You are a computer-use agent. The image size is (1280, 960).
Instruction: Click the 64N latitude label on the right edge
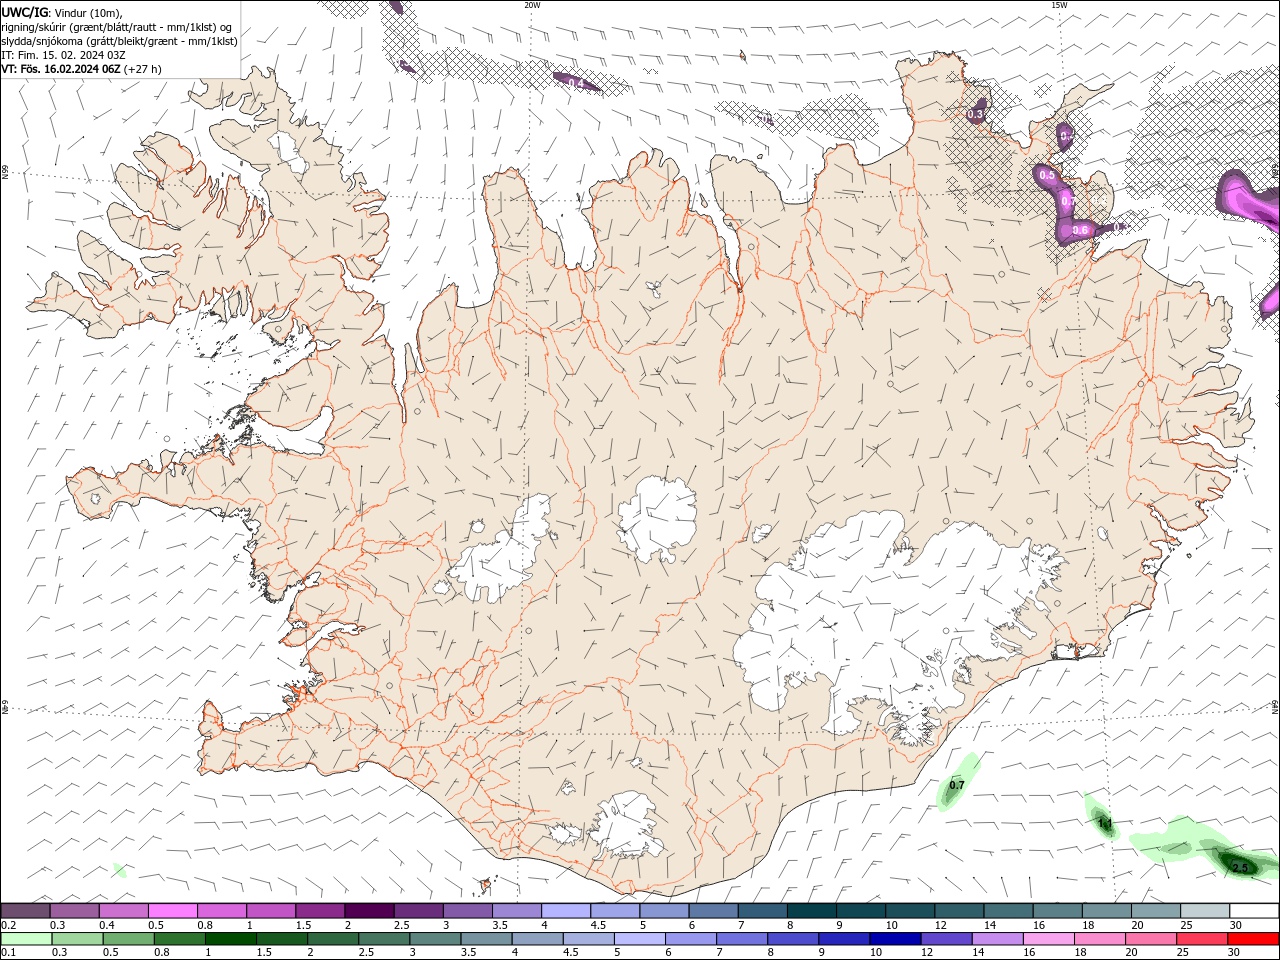click(1275, 707)
